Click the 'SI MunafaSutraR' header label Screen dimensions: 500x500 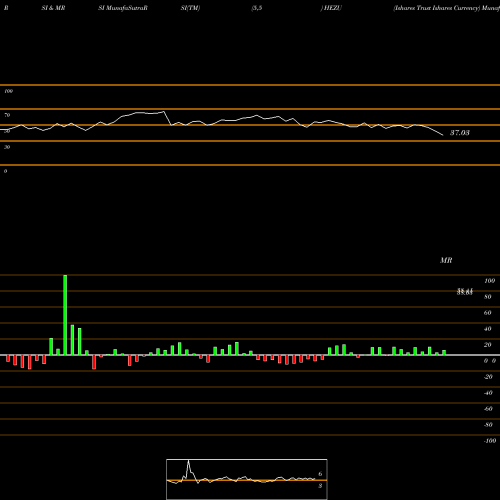click(x=123, y=8)
